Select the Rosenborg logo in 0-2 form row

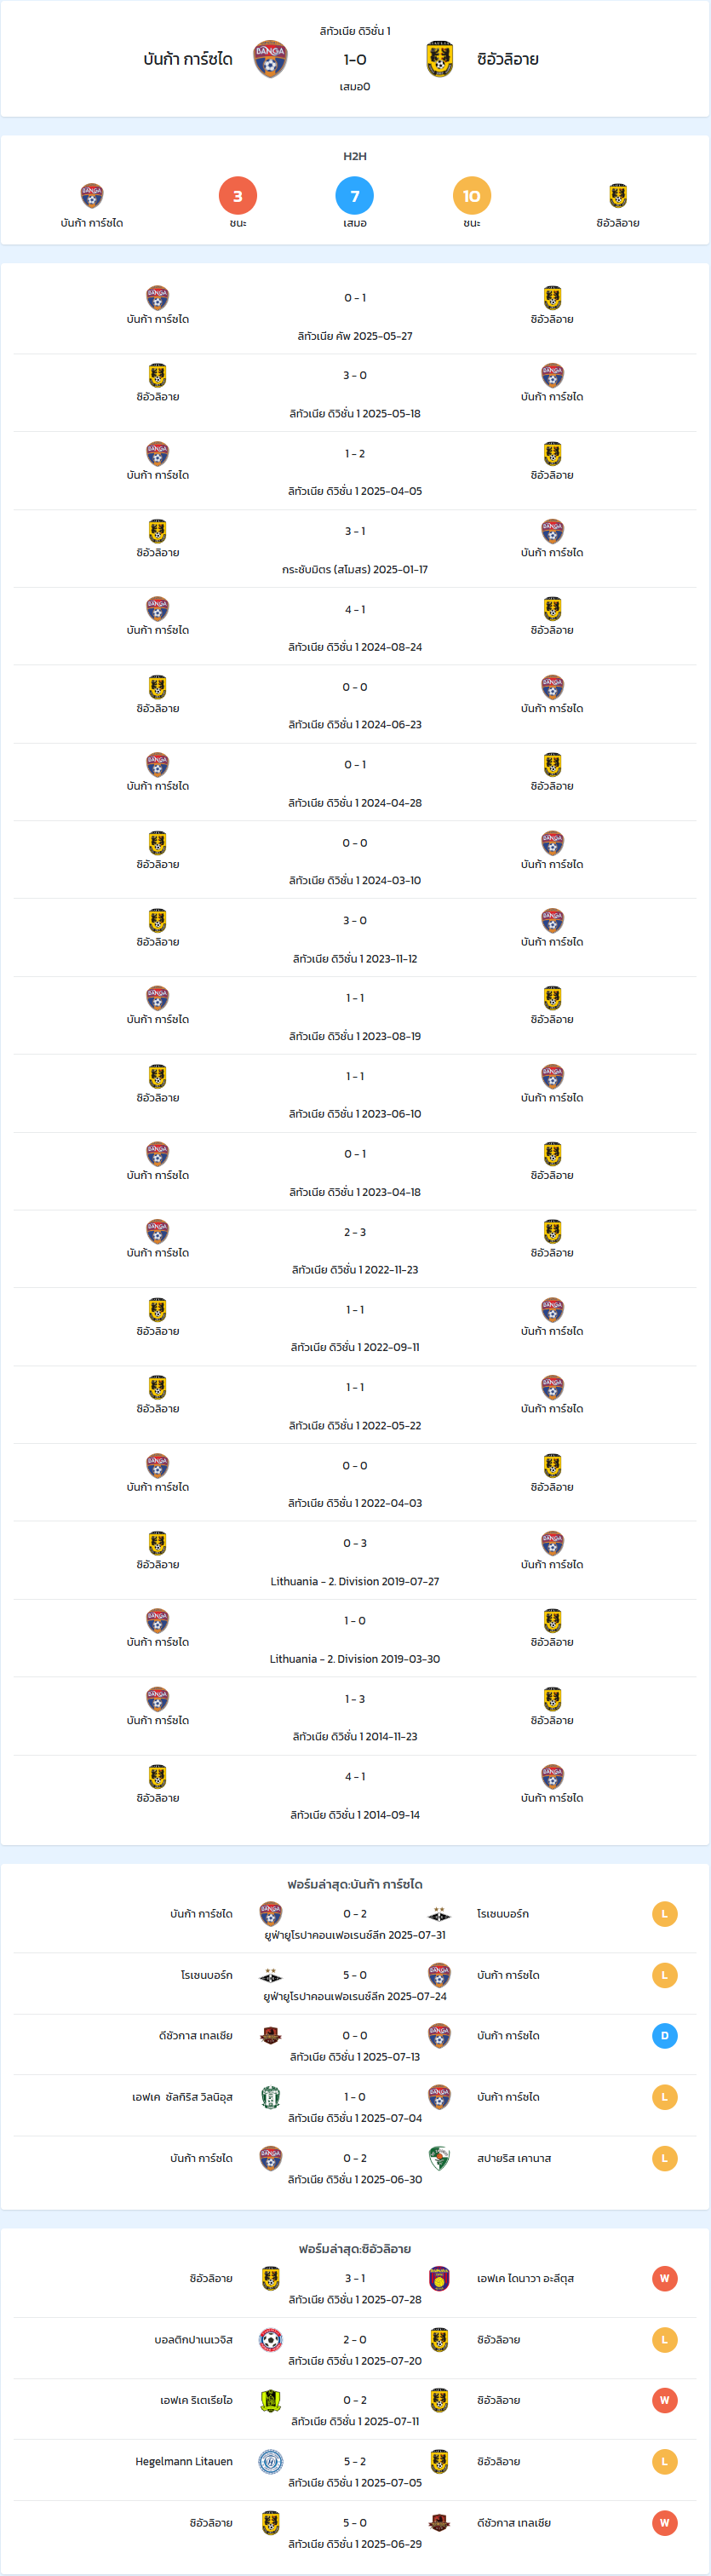click(439, 1914)
